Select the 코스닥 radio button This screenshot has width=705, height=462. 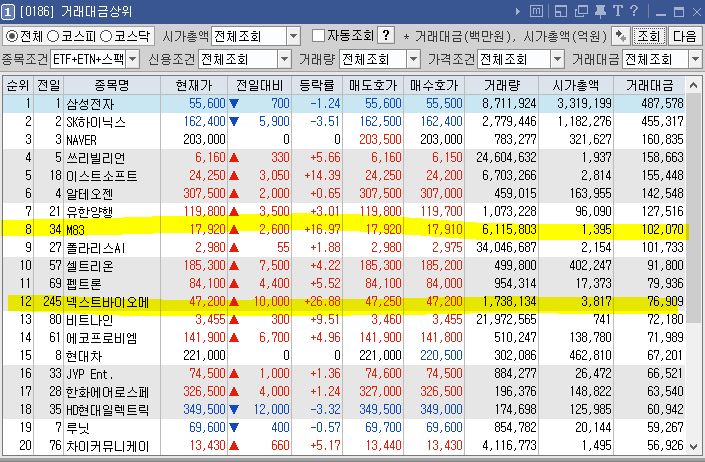[x=106, y=36]
